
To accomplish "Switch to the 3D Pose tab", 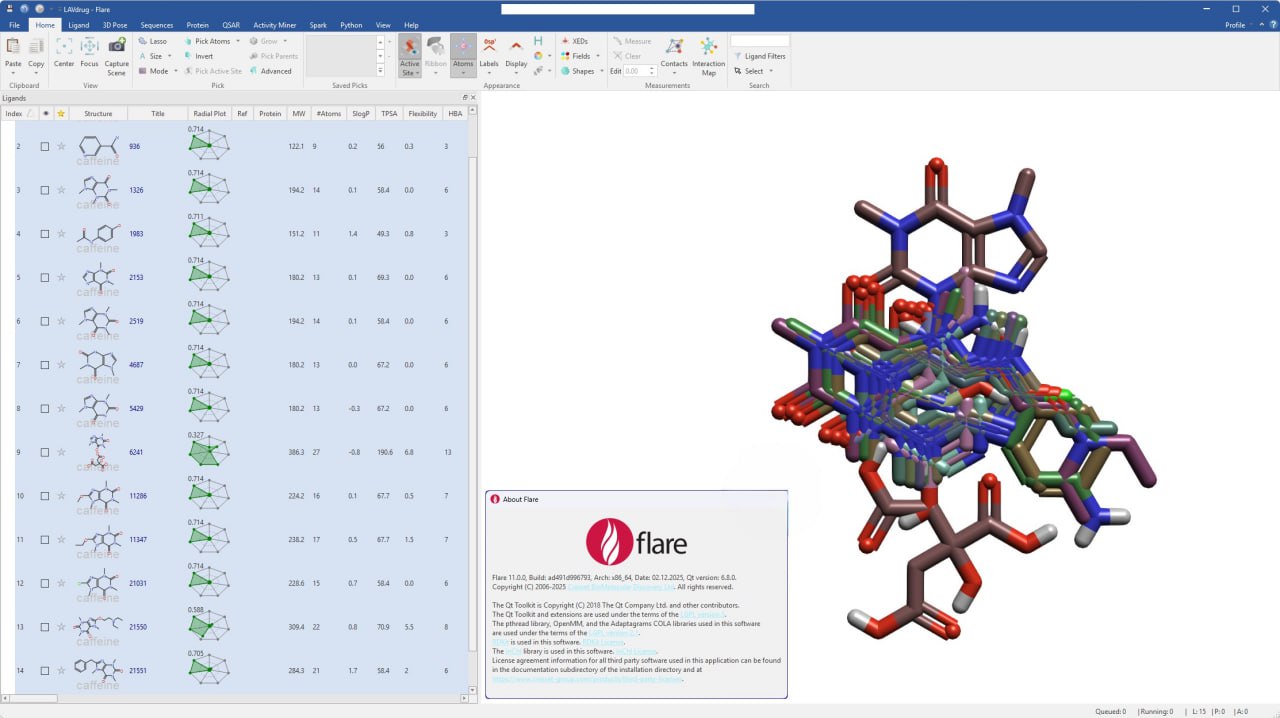I will tap(115, 24).
